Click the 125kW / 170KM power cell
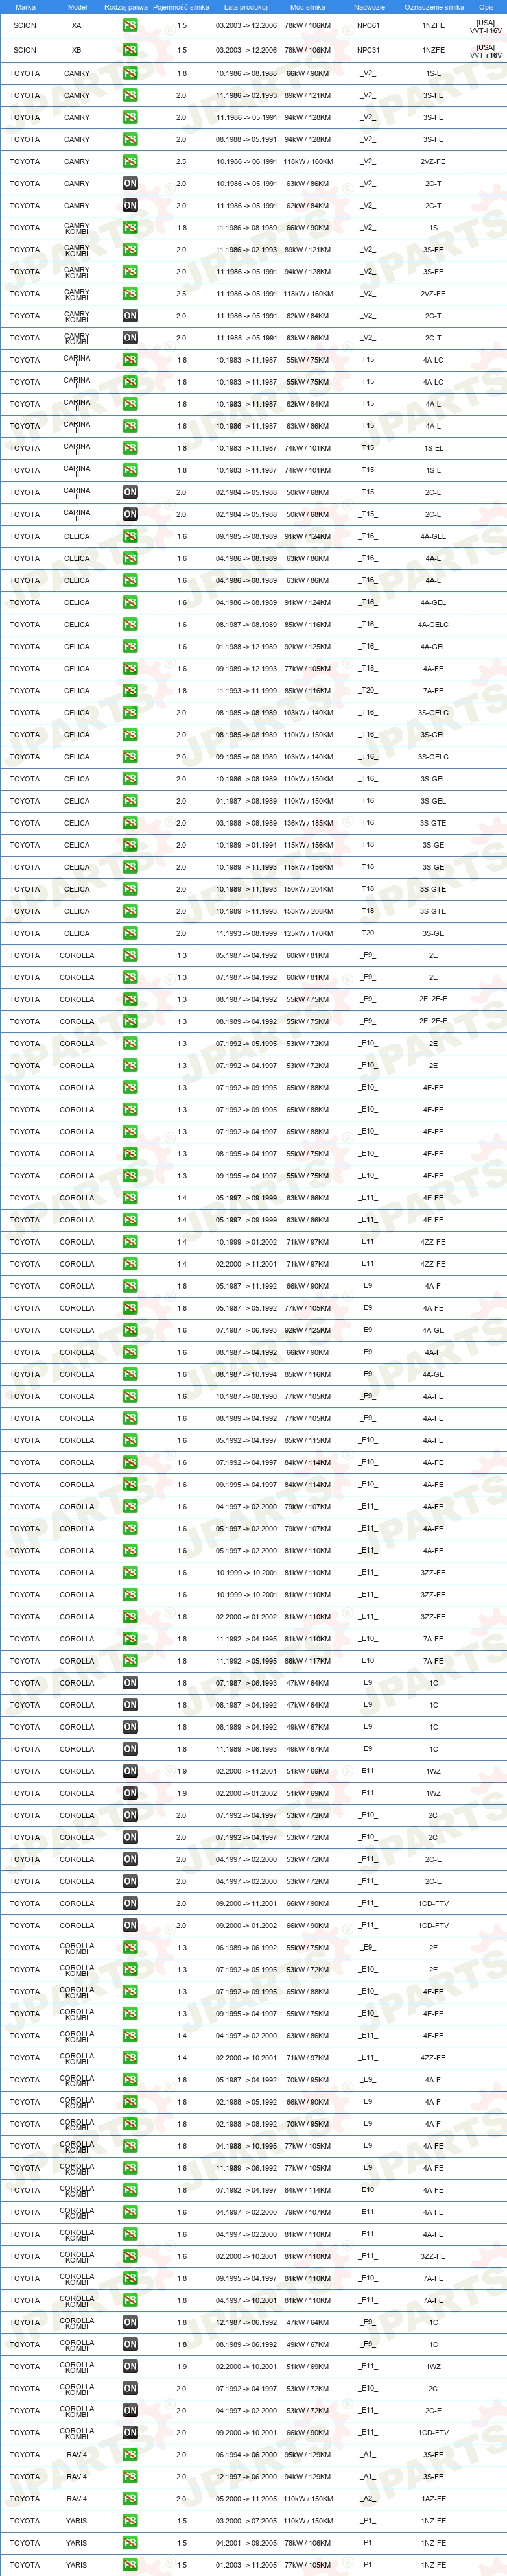This screenshot has height=2576, width=507. (307, 933)
